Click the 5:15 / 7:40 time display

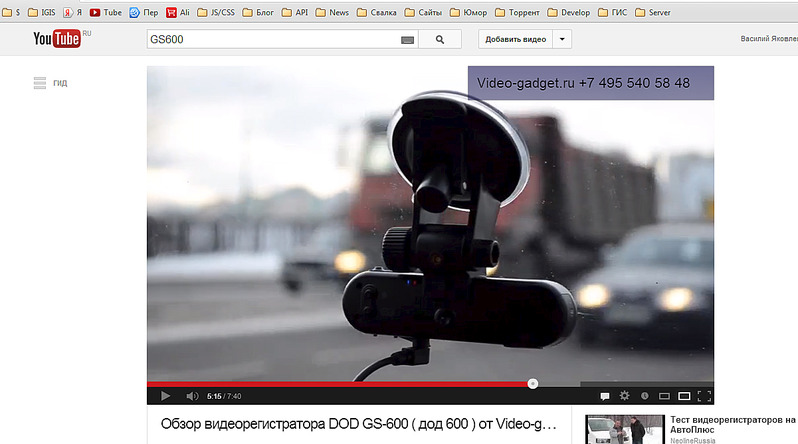coord(224,396)
